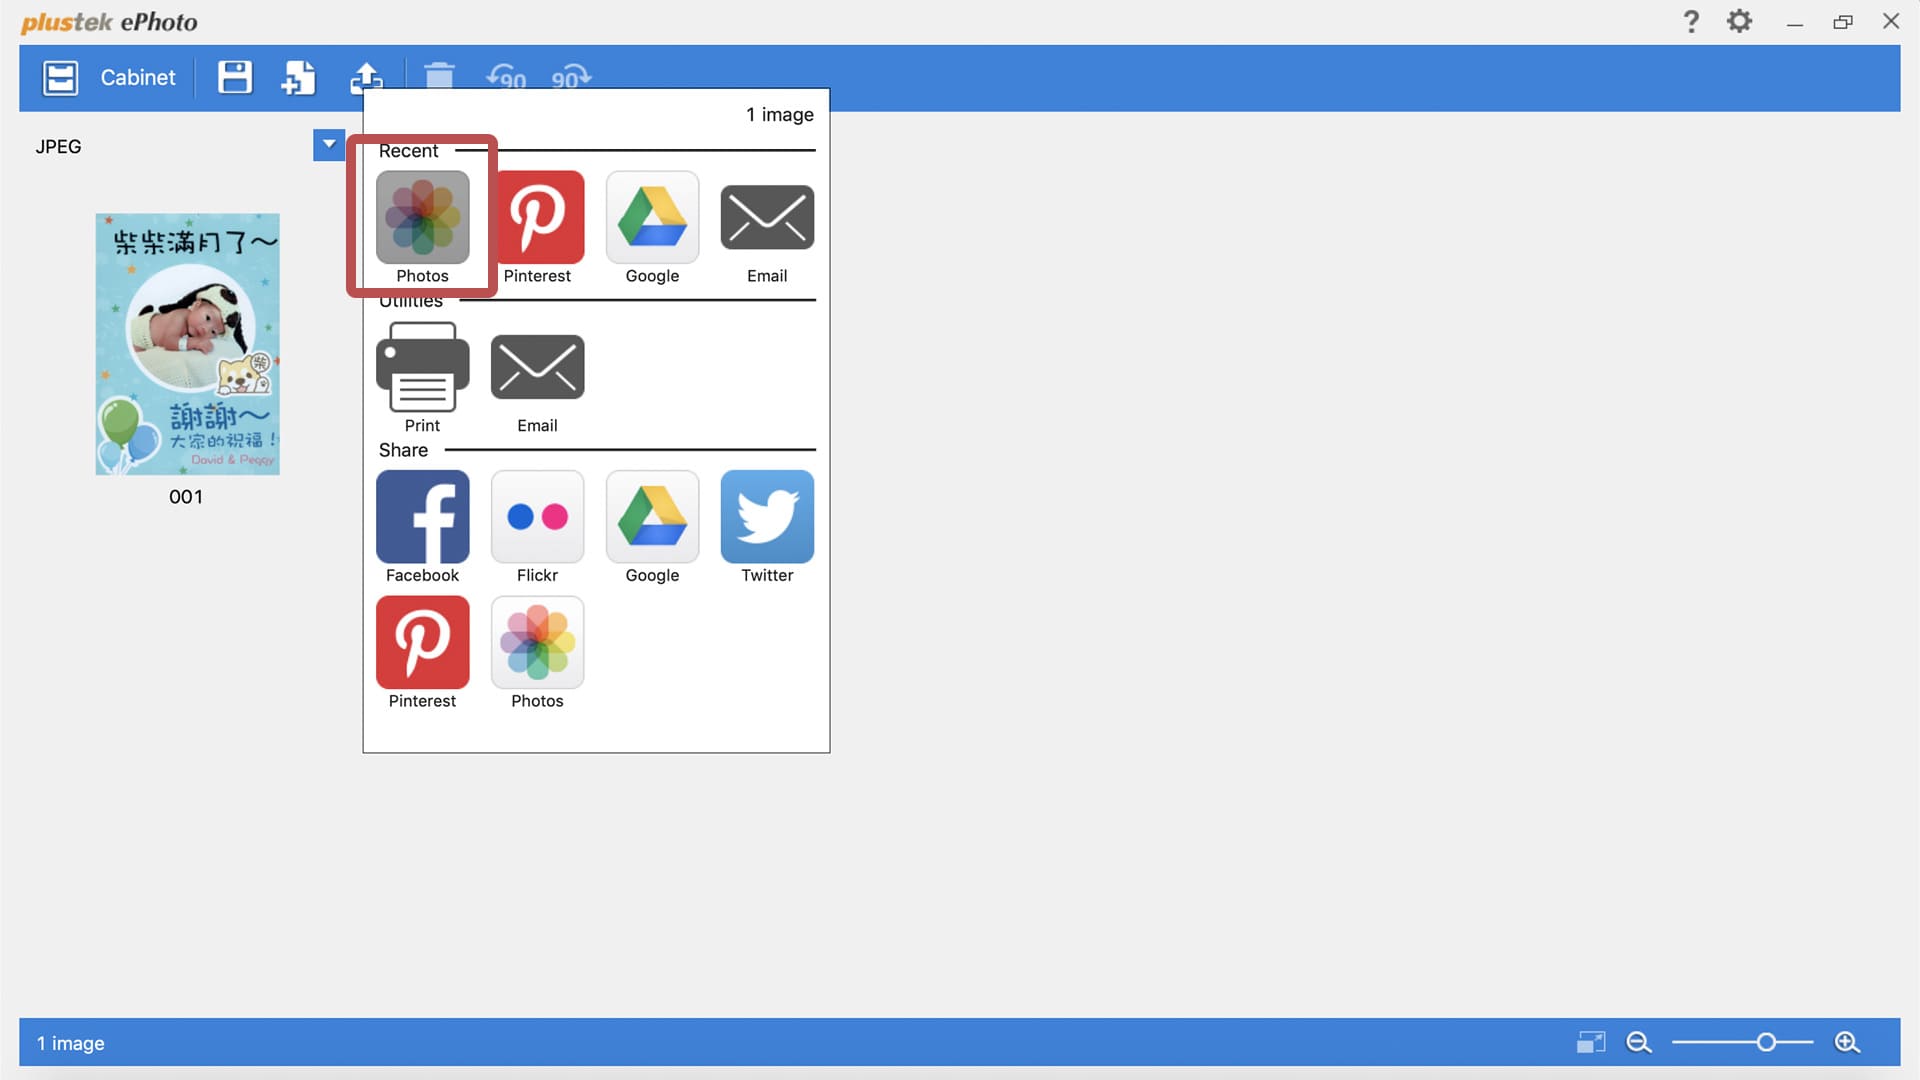This screenshot has width=1920, height=1080.
Task: Click the Share export toolbar icon
Action: pyautogui.click(x=366, y=77)
